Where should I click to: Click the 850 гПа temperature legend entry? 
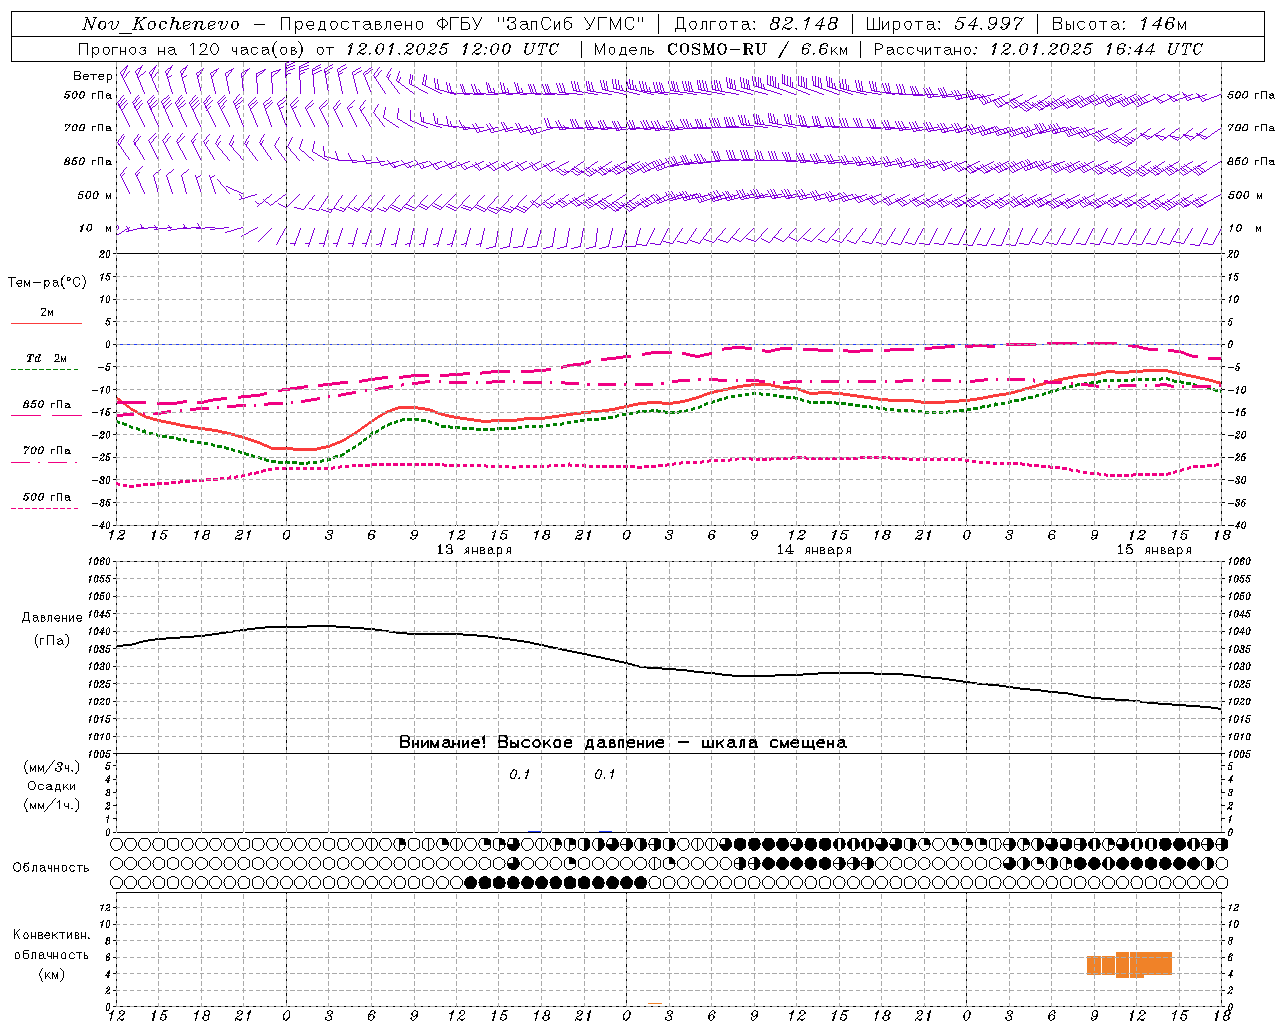coord(46,405)
